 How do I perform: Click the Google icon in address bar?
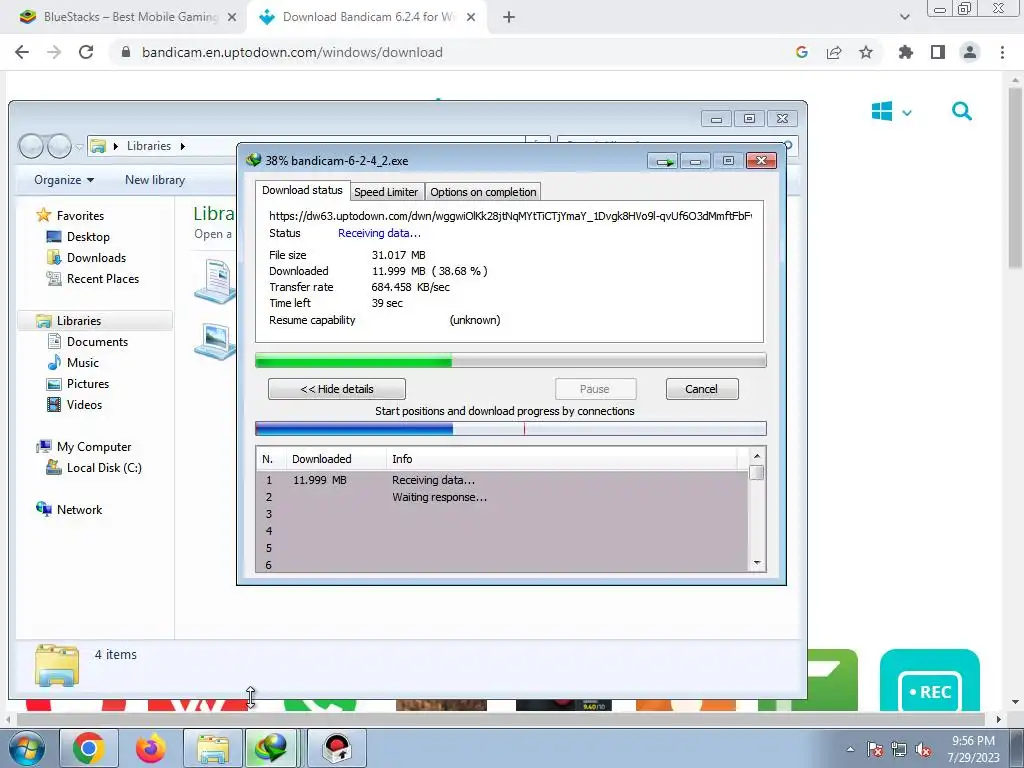coord(802,52)
